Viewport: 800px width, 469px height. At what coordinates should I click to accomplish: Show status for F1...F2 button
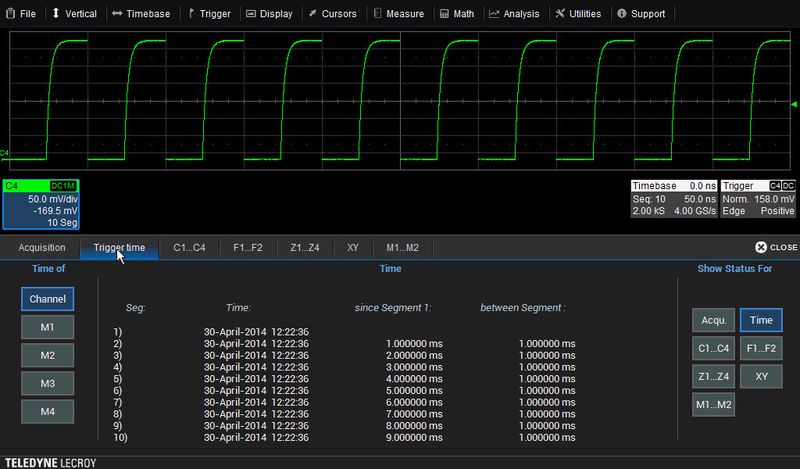coord(761,348)
